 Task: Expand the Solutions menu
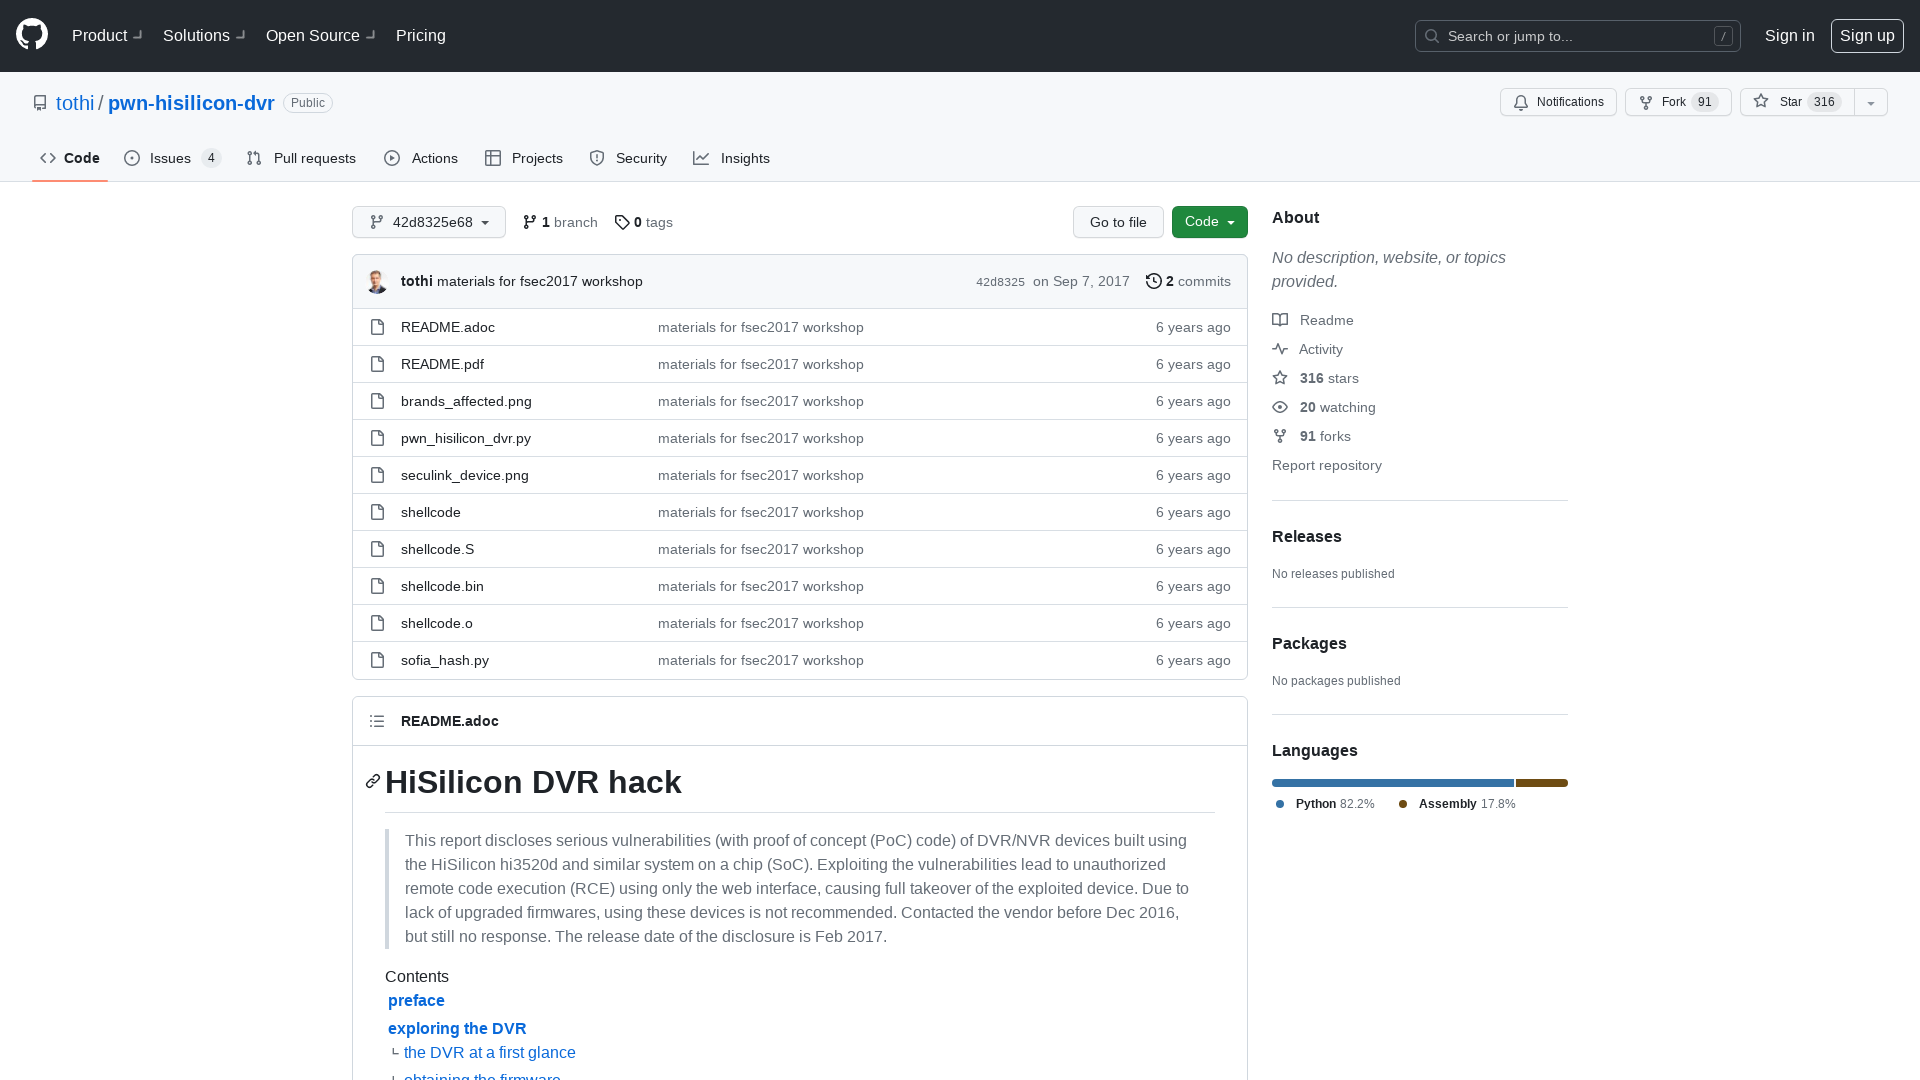pyautogui.click(x=204, y=35)
